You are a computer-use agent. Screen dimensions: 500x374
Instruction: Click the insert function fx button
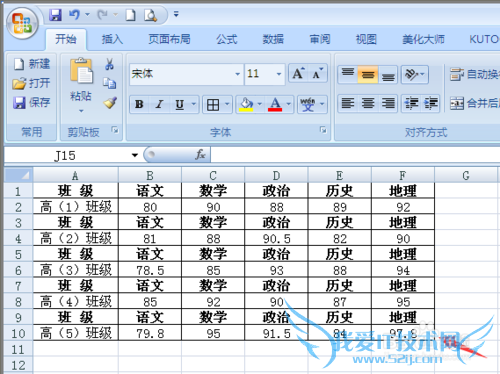[x=200, y=155]
